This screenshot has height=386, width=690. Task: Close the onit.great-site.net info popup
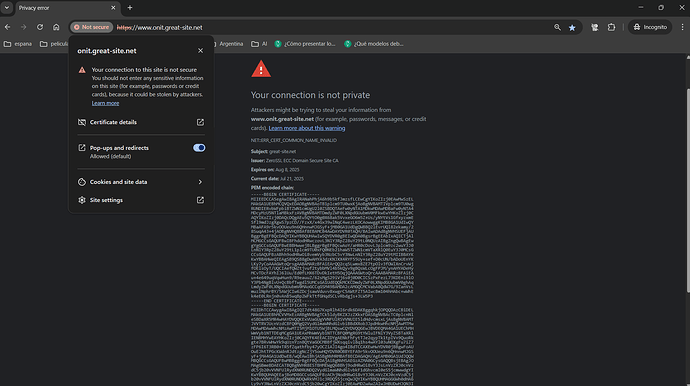coord(200,51)
